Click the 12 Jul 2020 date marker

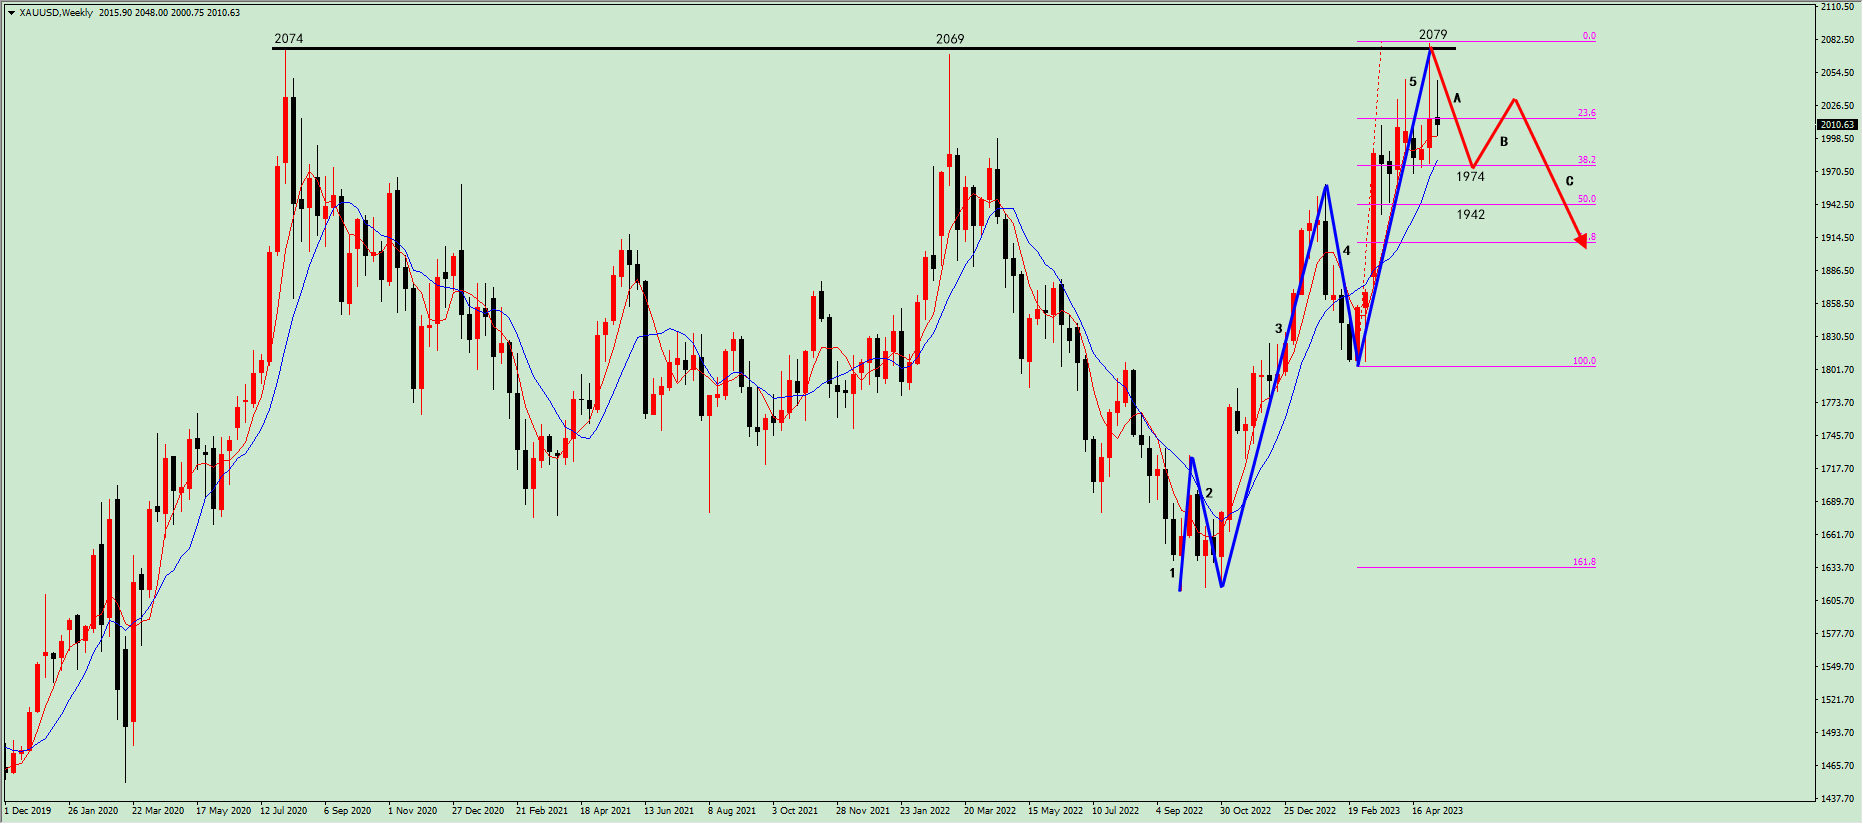point(284,810)
